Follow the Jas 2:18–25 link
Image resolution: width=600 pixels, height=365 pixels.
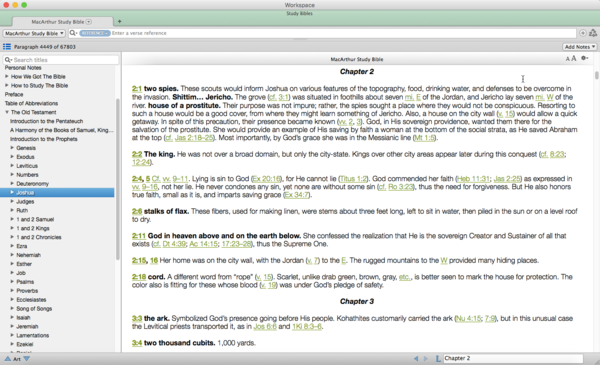[x=194, y=137]
